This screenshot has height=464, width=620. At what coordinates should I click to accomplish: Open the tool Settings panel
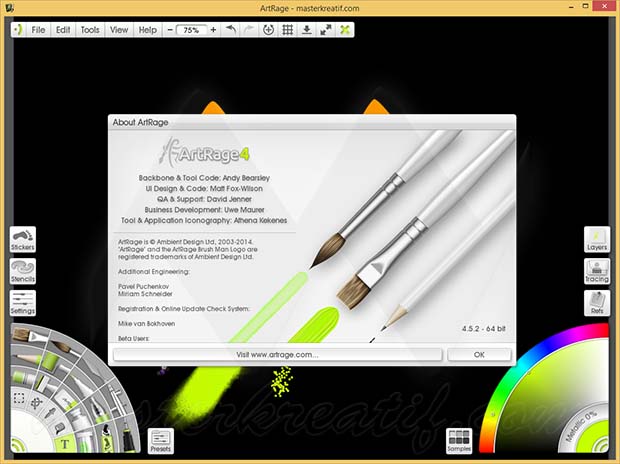23,303
